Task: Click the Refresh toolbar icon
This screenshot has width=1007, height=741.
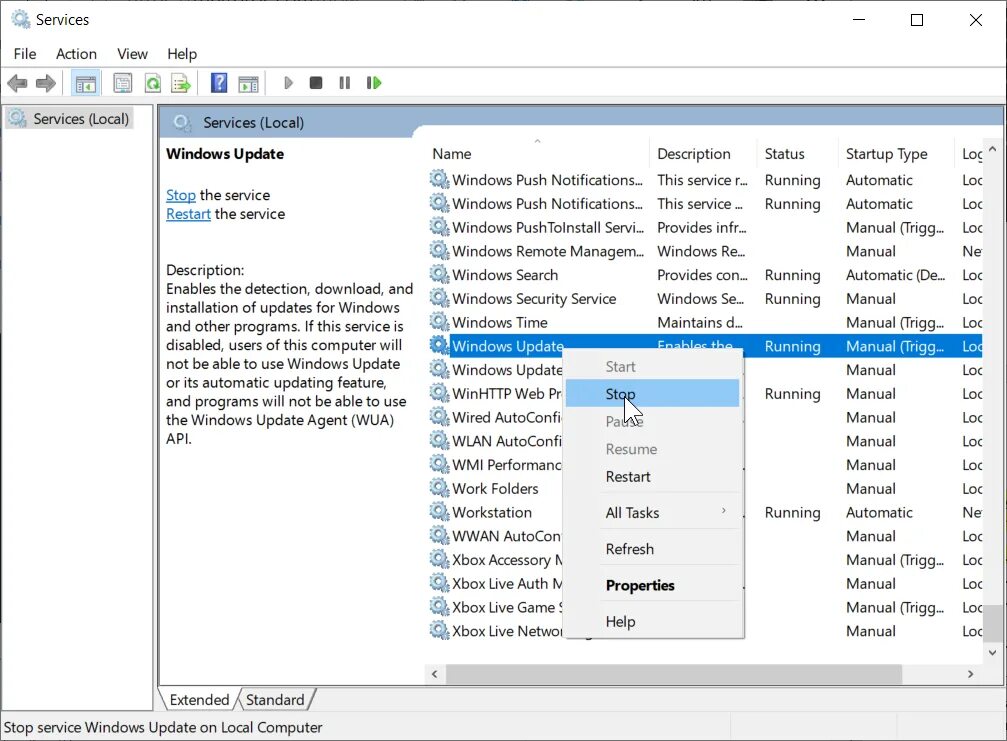Action: [x=153, y=83]
